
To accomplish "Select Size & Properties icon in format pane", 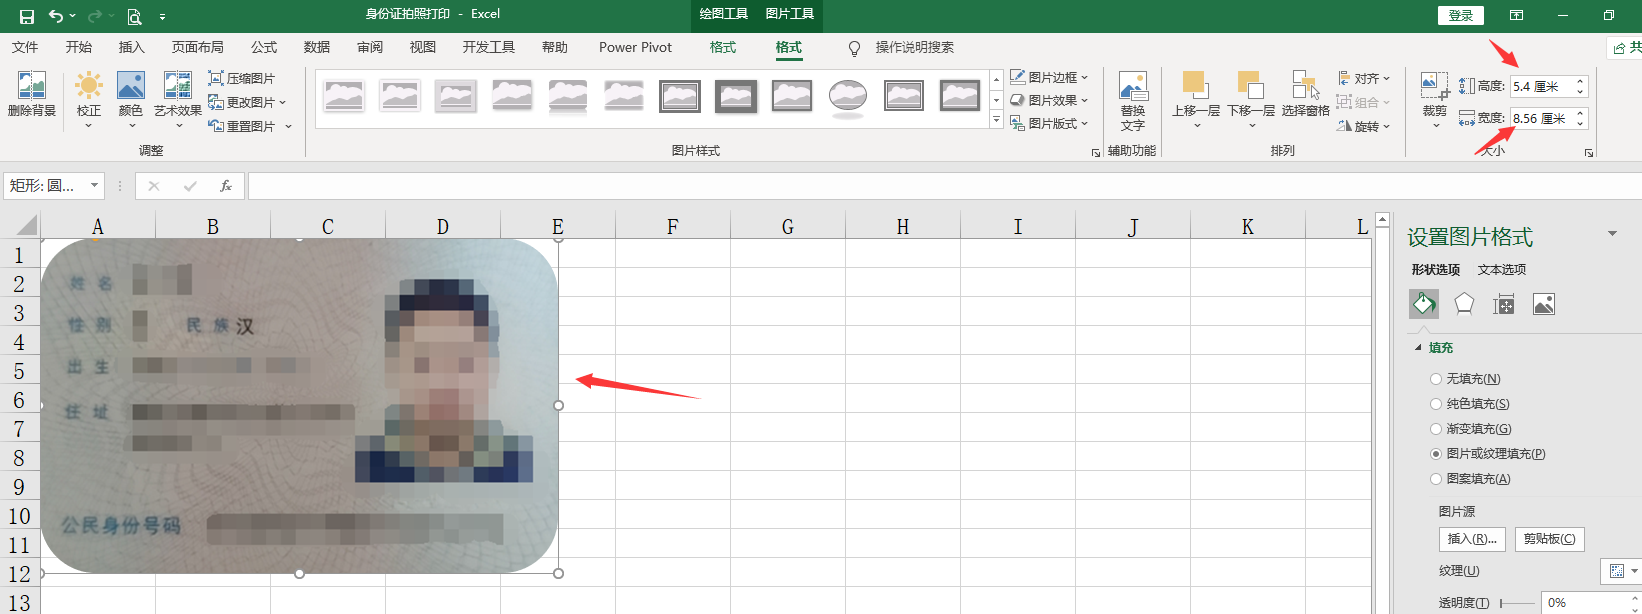I will pyautogui.click(x=1504, y=304).
